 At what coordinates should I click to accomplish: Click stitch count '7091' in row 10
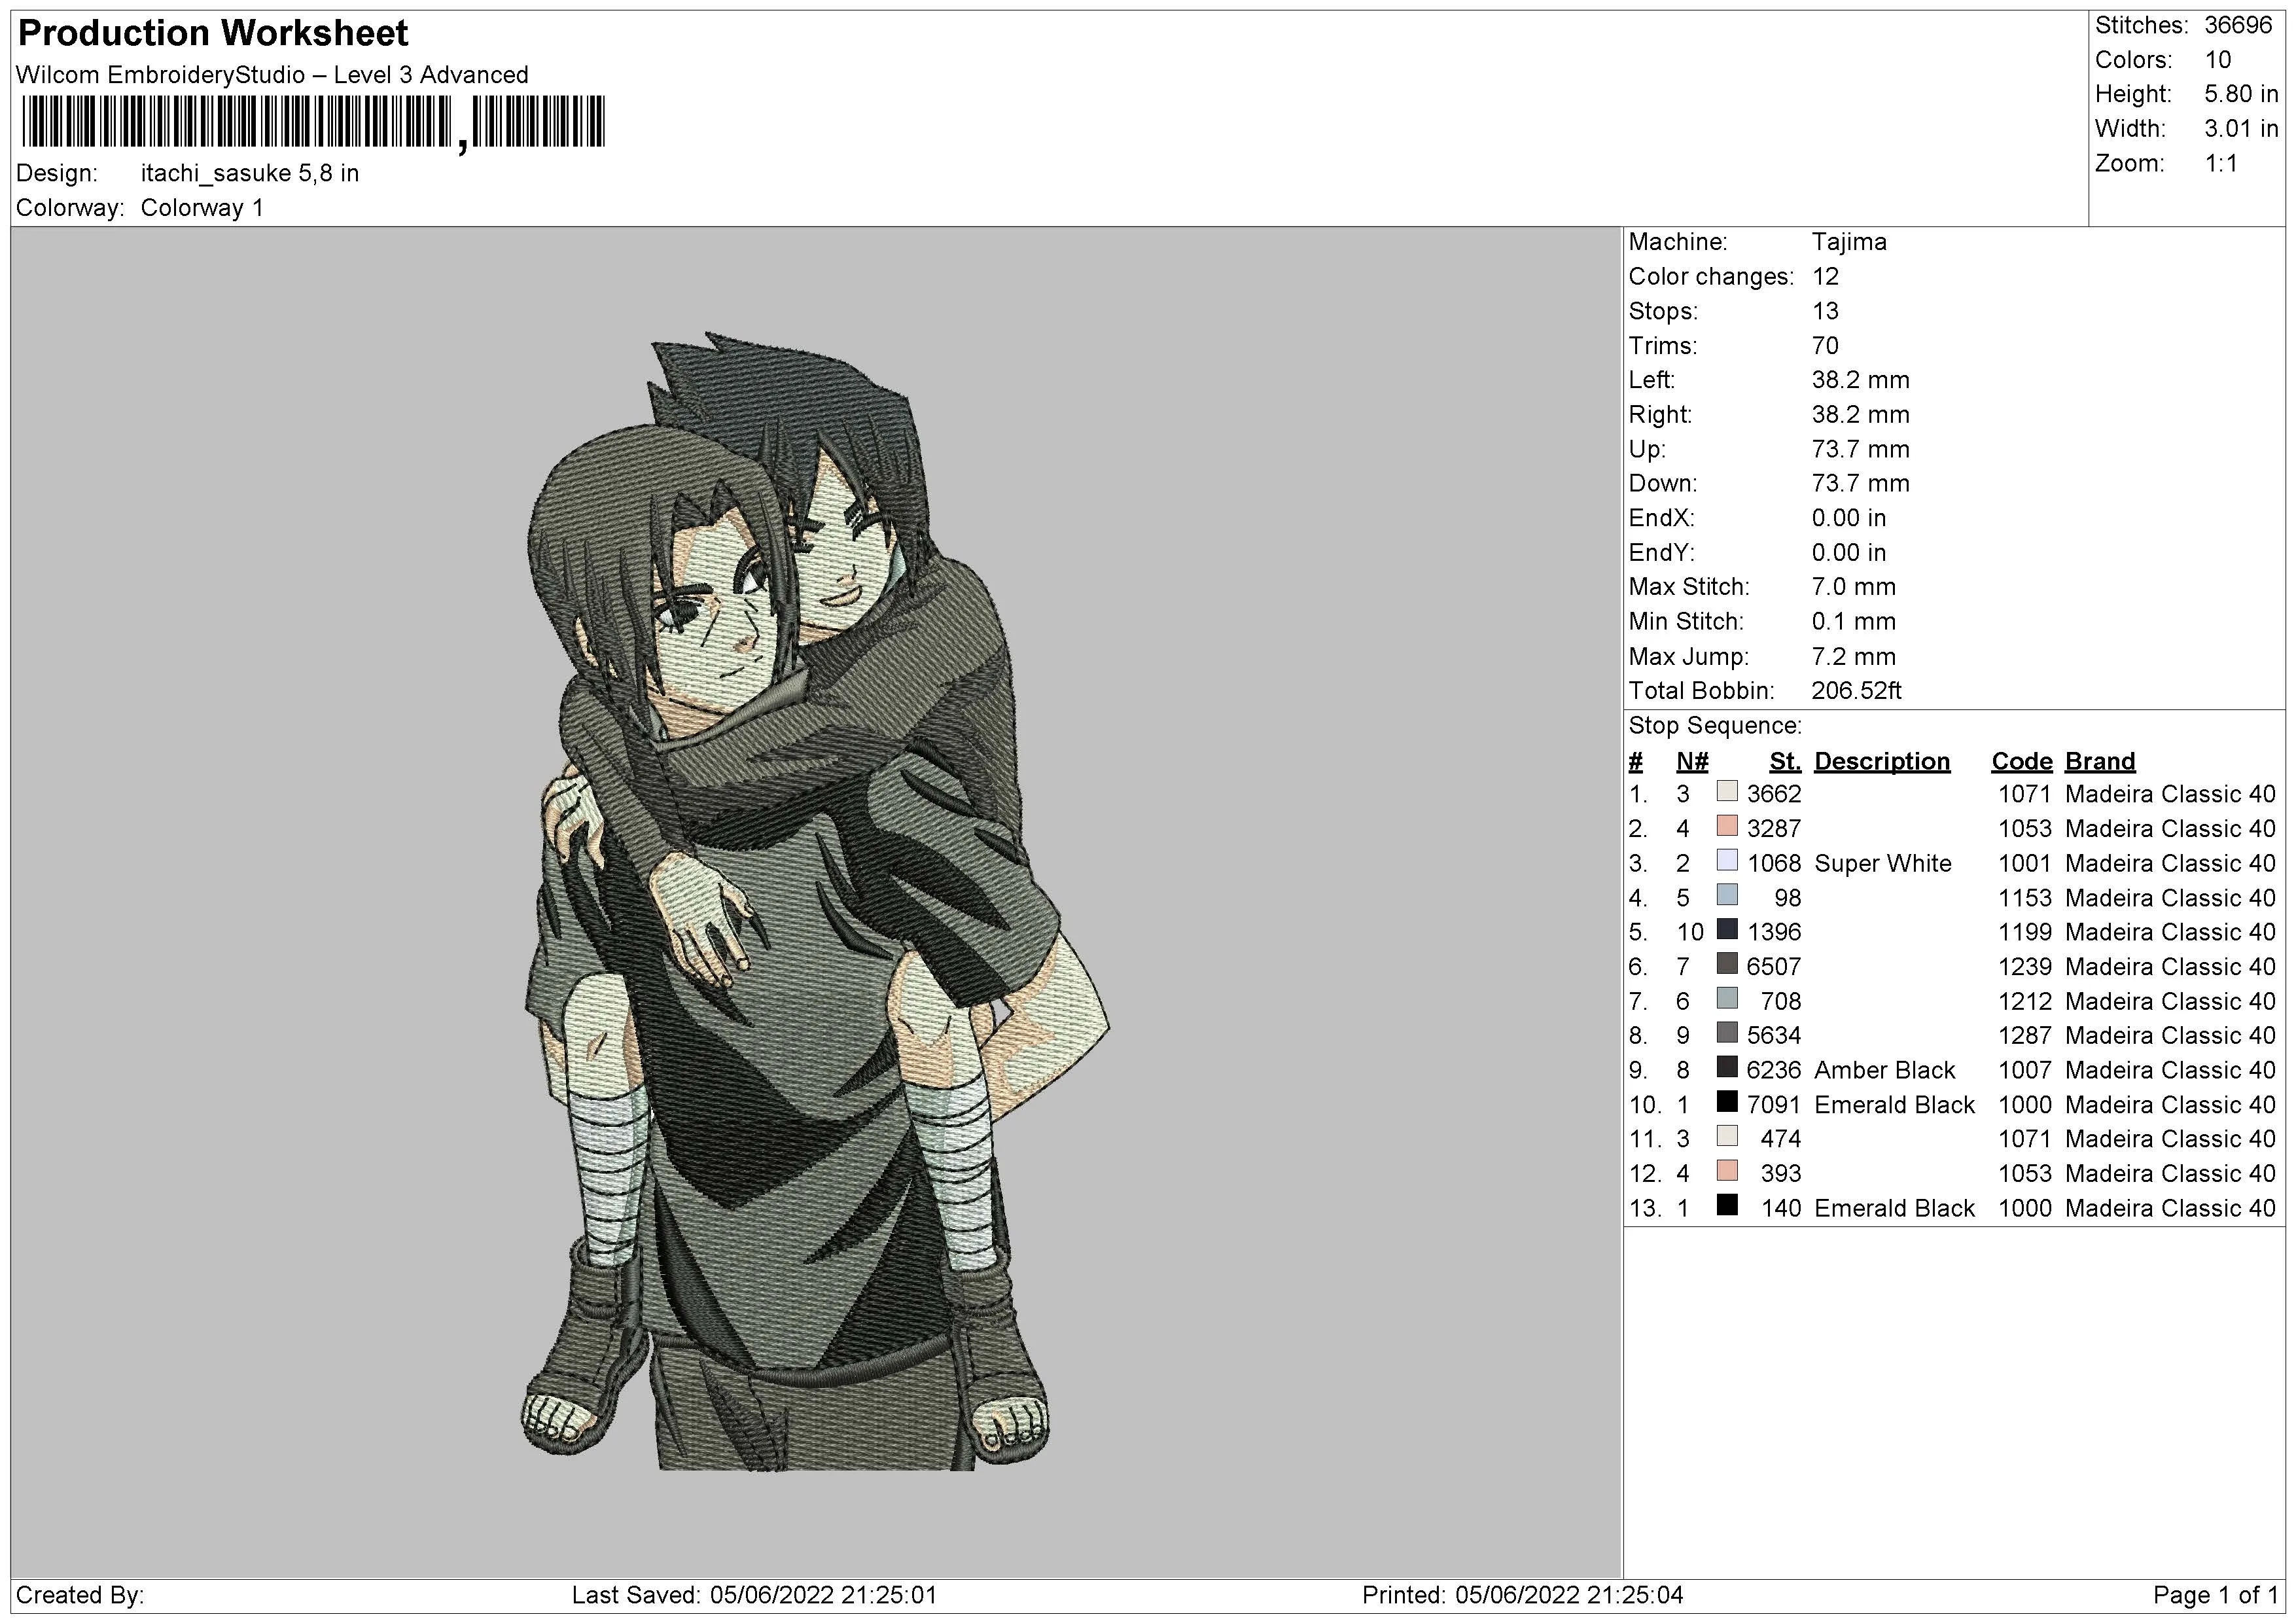[x=1773, y=1104]
